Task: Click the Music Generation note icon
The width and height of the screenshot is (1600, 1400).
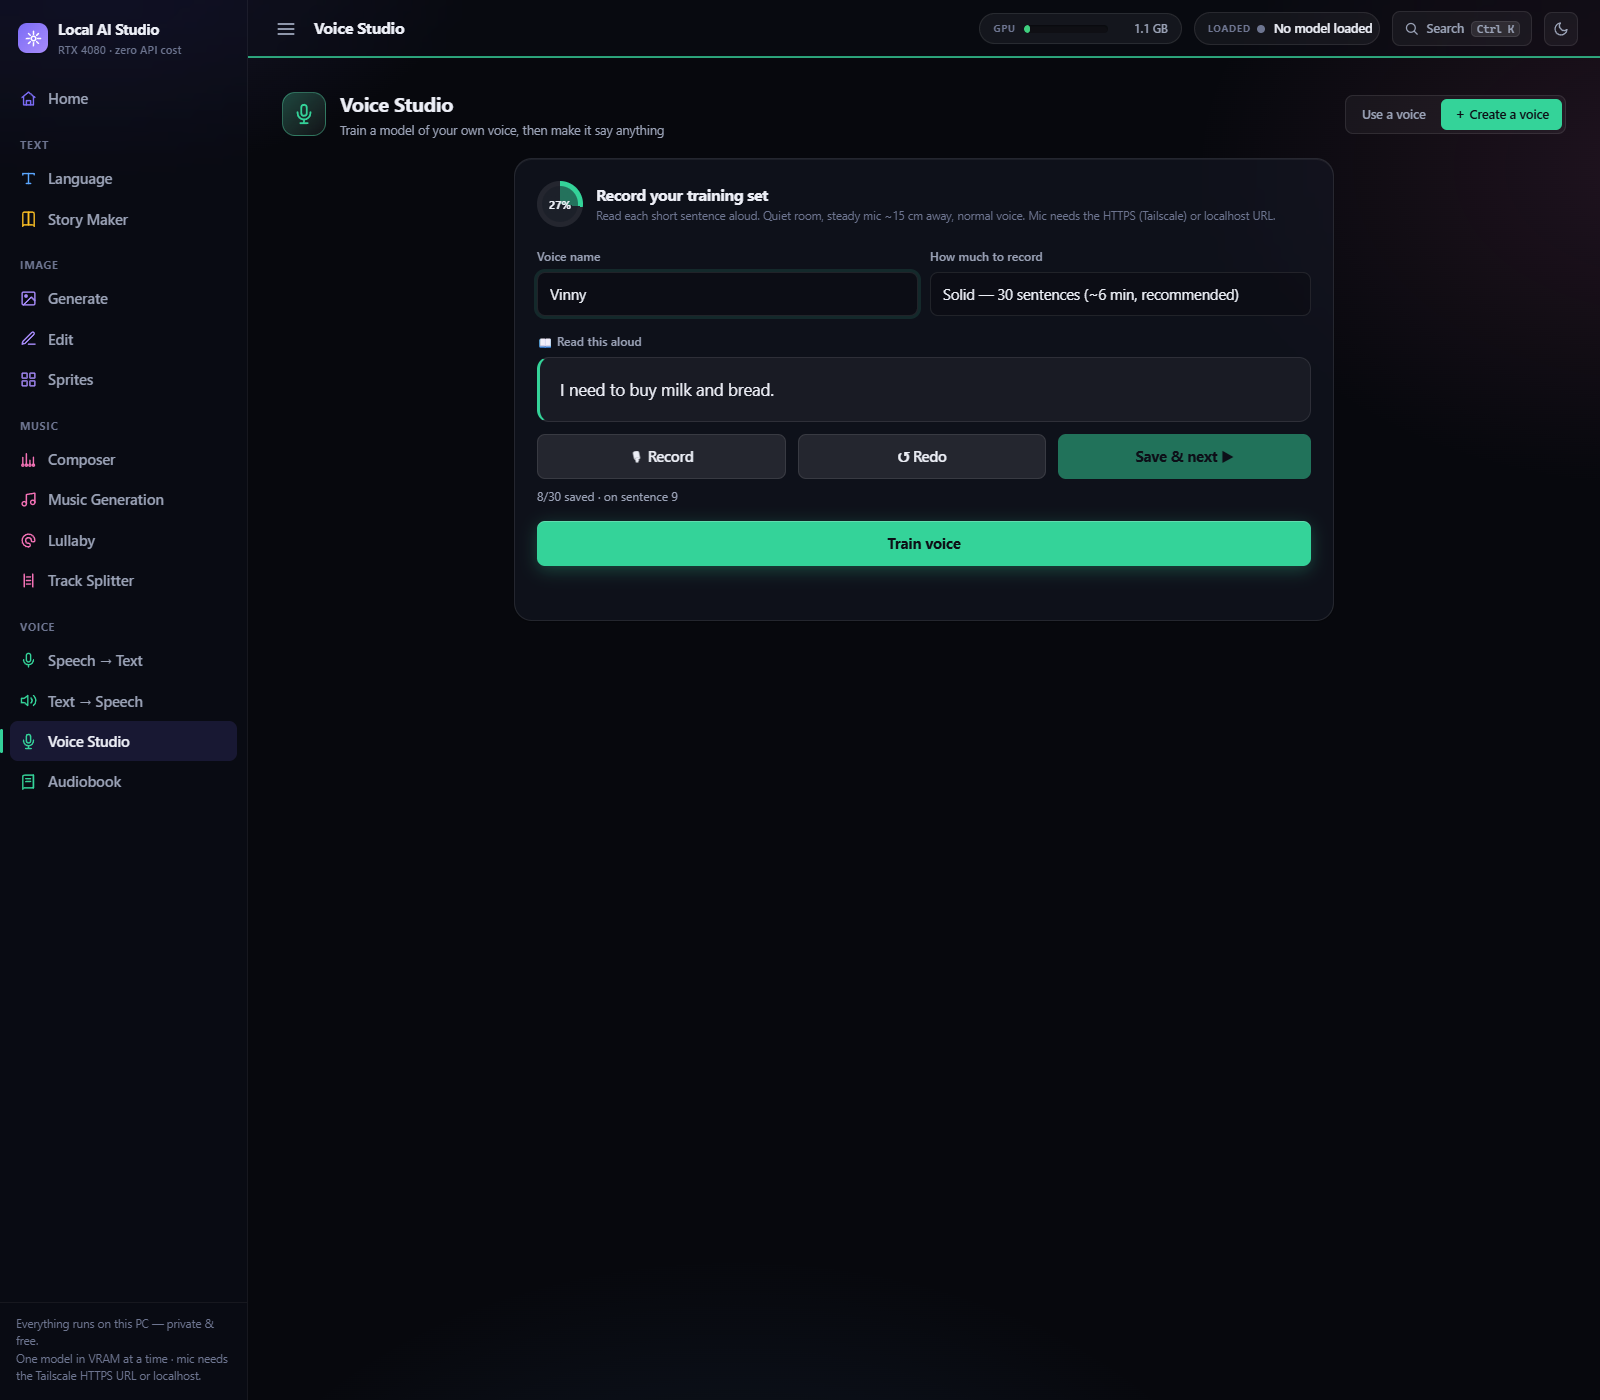Action: 29,500
